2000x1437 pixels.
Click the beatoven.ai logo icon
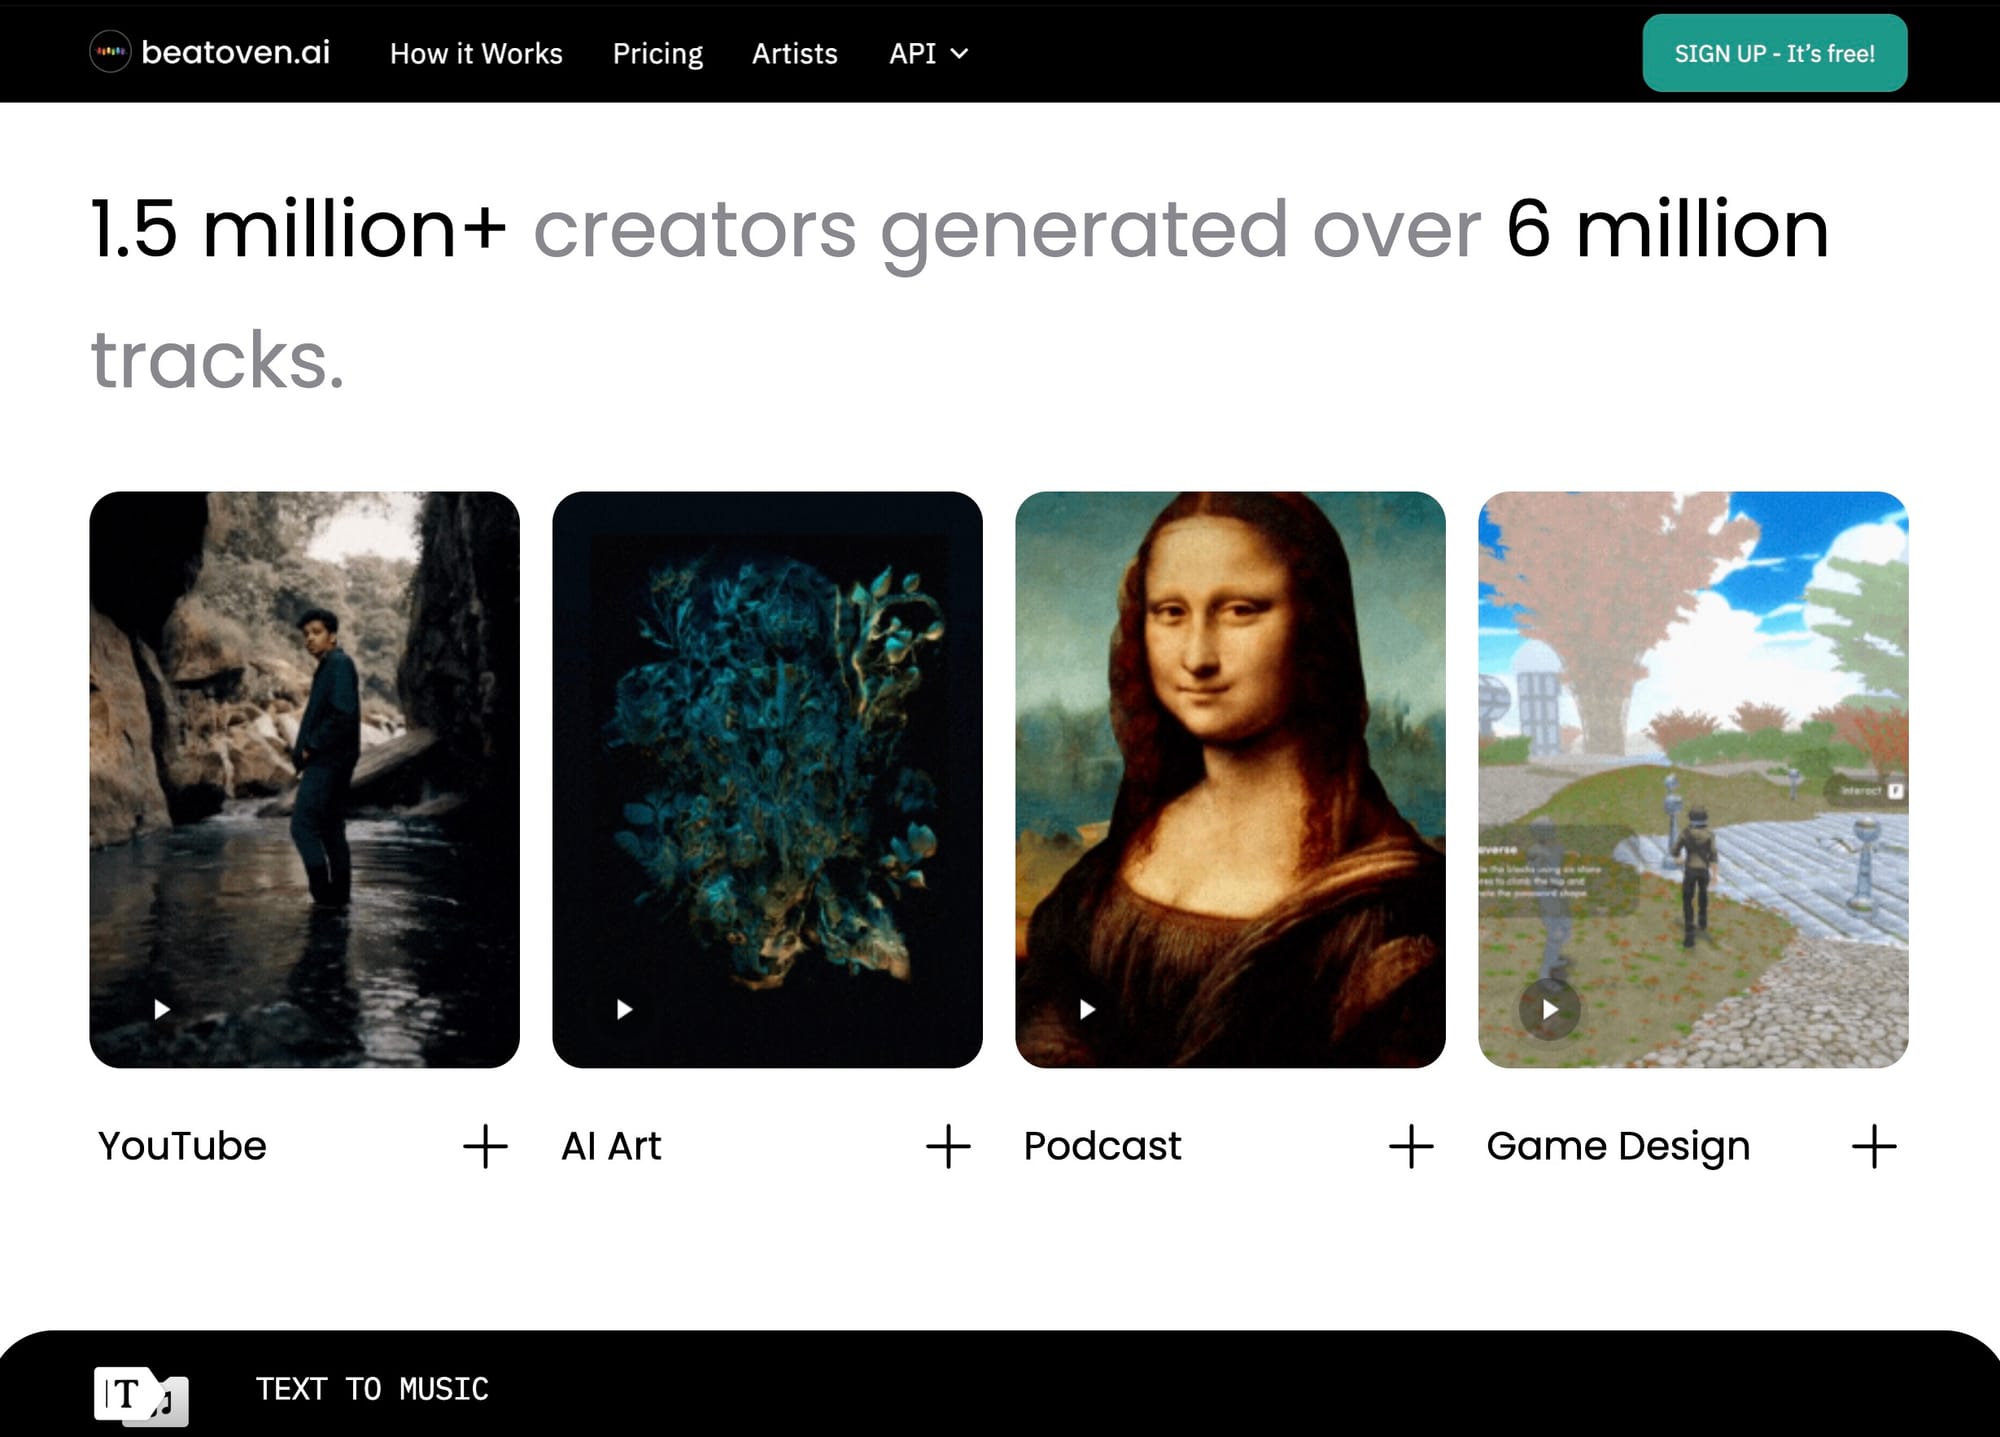pos(110,52)
